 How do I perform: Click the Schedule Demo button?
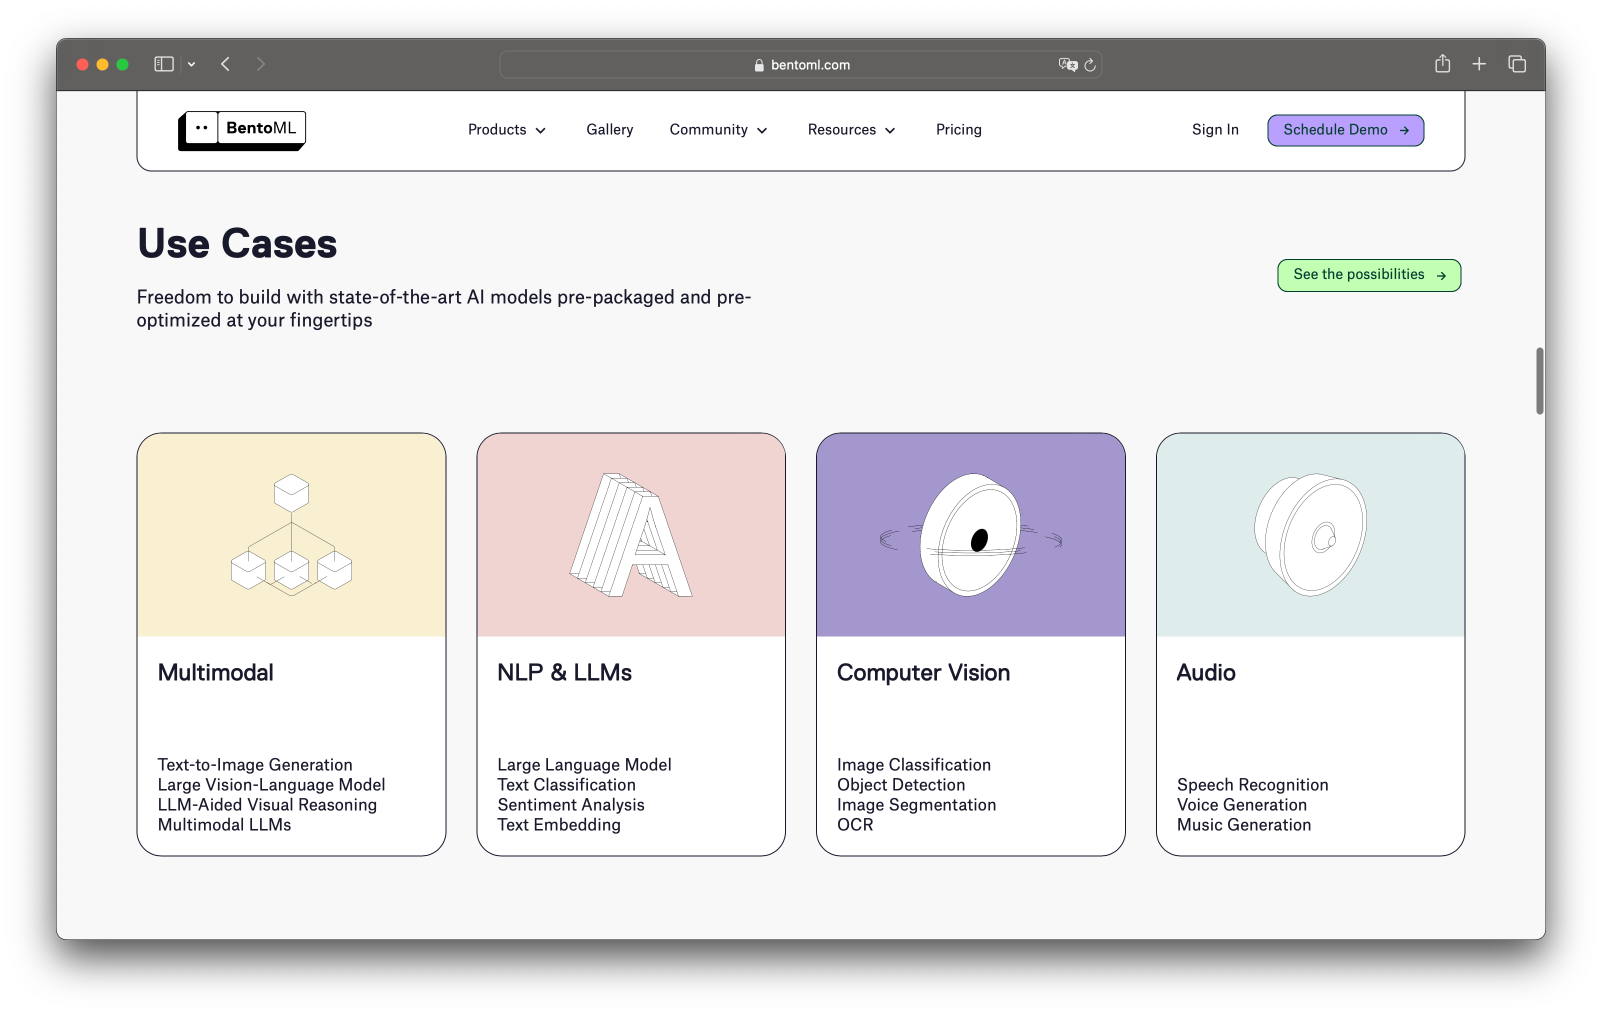pyautogui.click(x=1345, y=130)
